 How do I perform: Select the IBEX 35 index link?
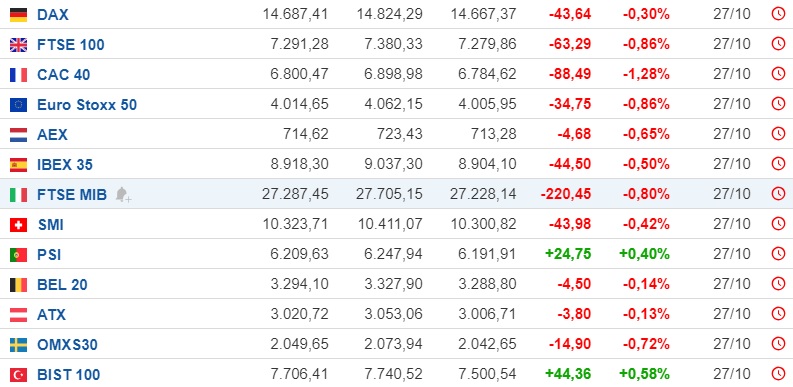pos(65,165)
